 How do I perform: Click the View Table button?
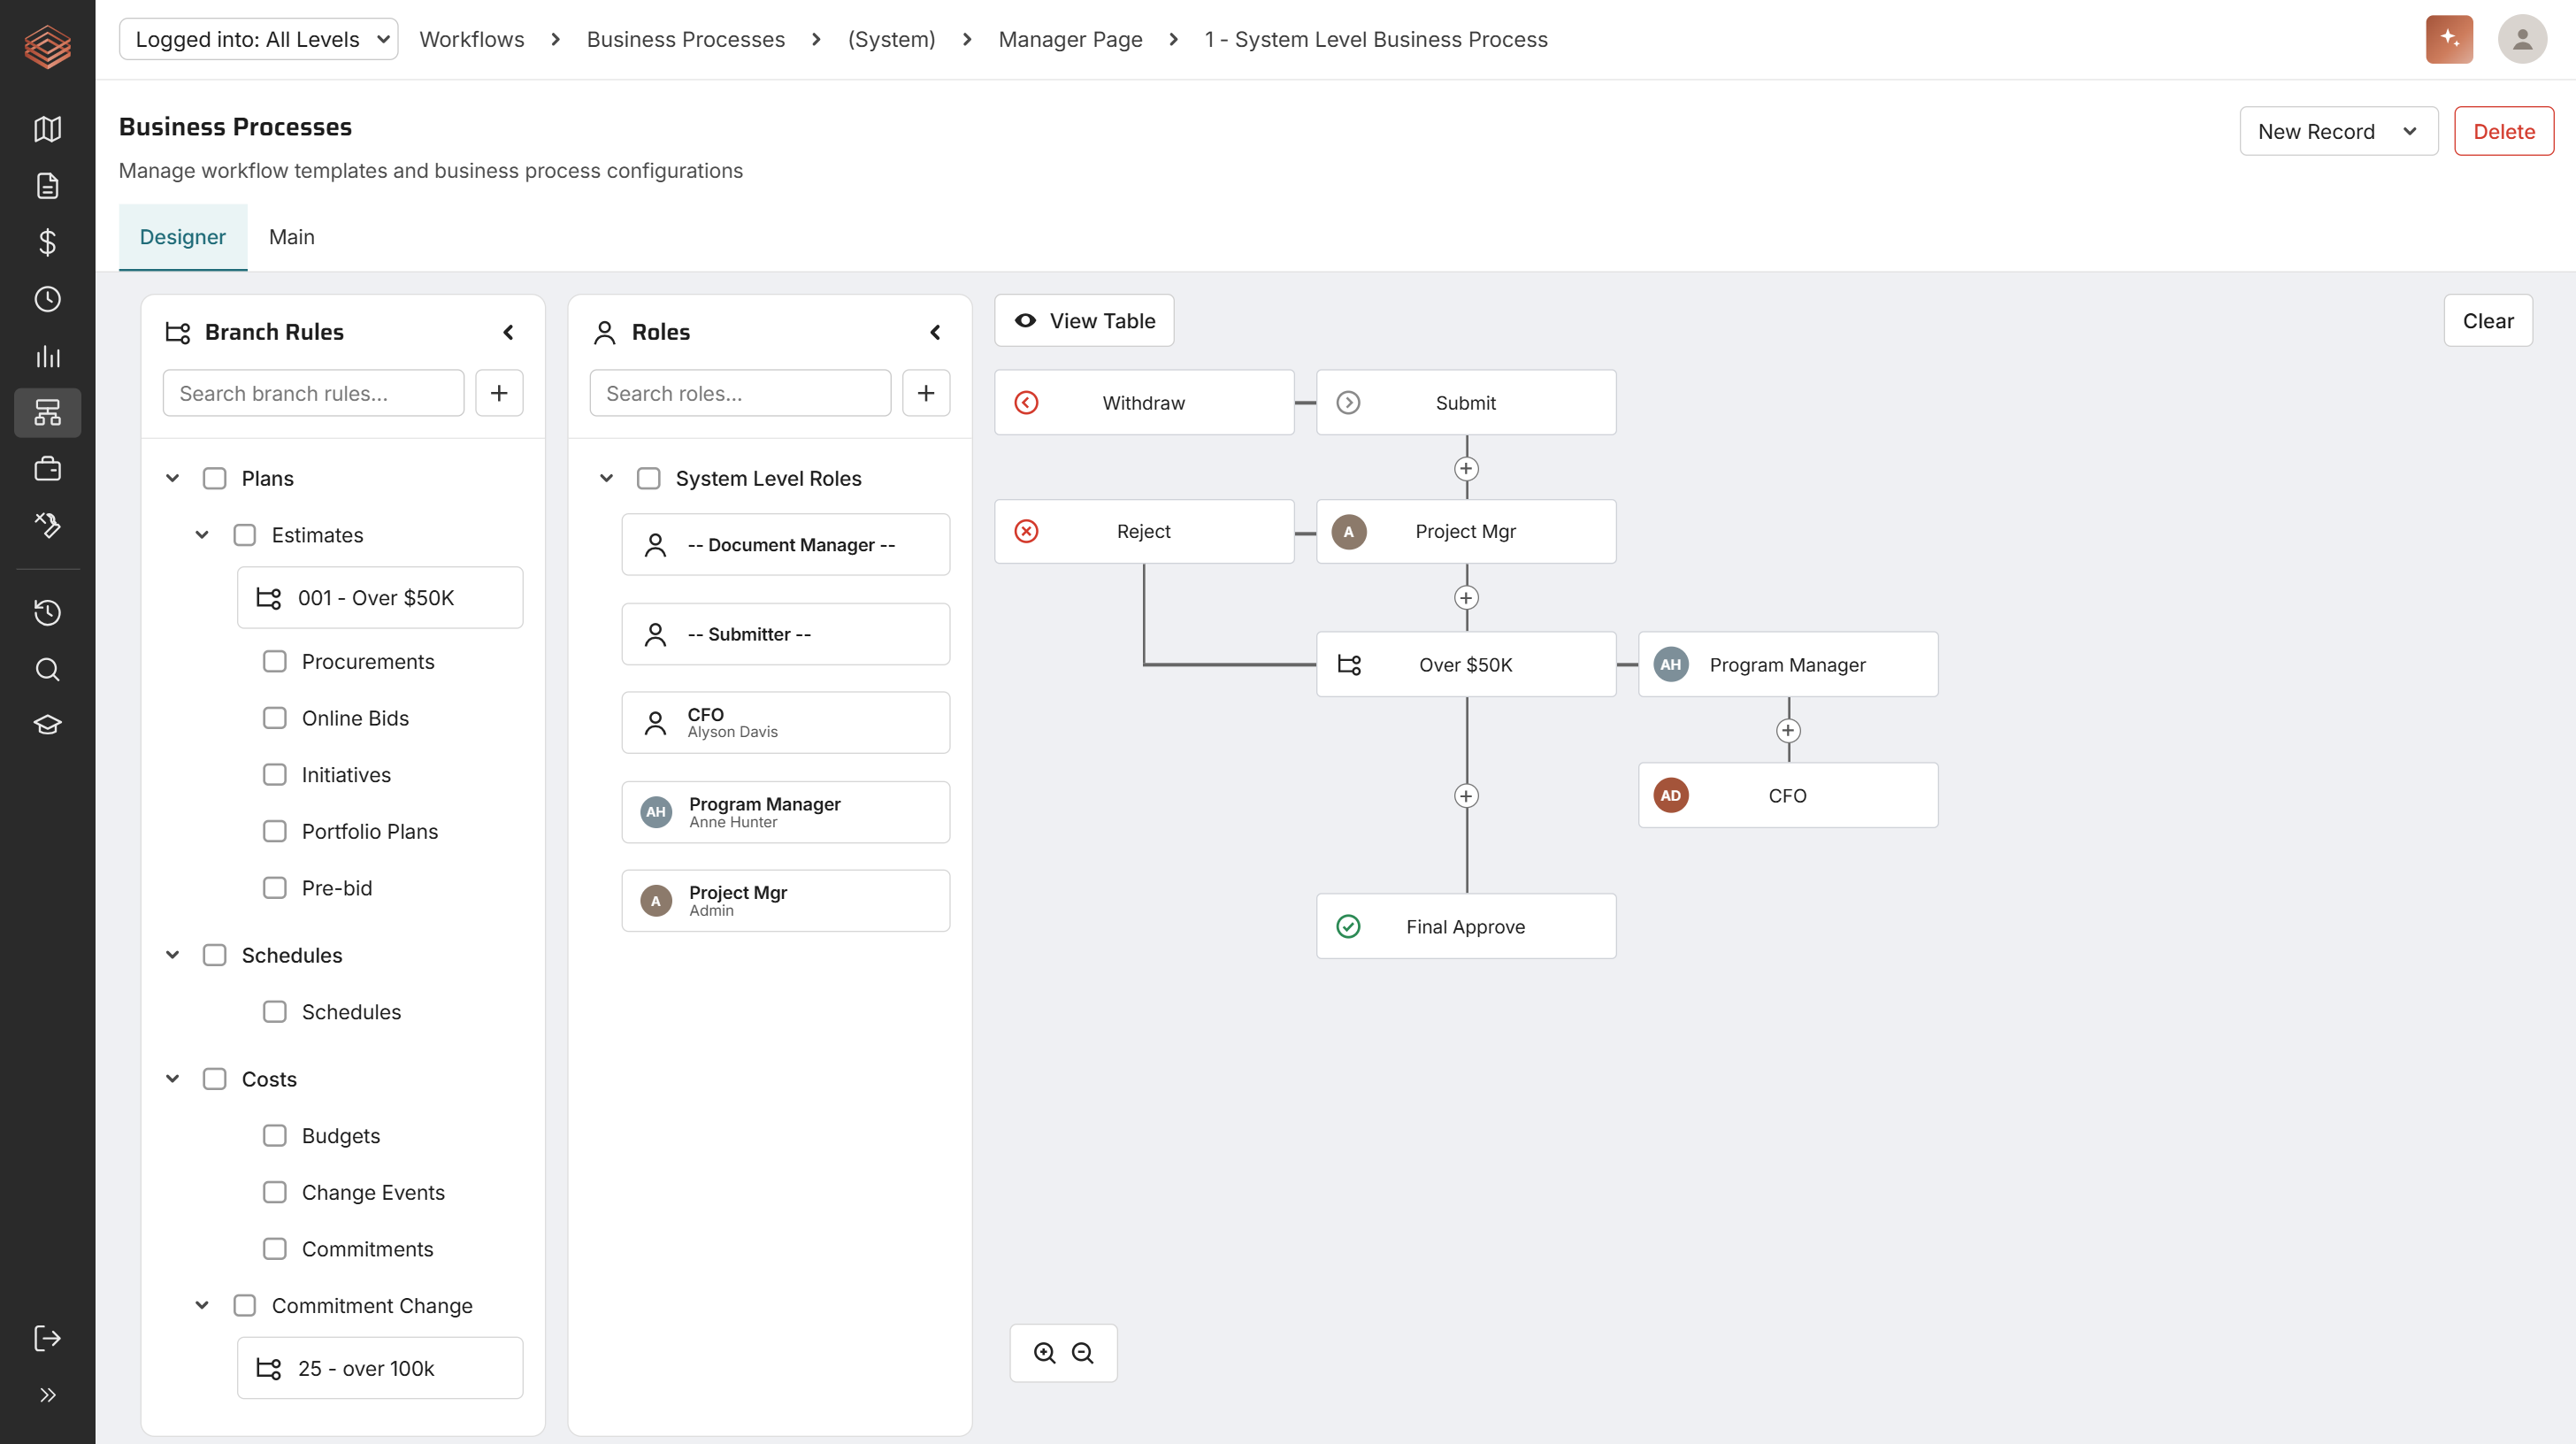1083,320
